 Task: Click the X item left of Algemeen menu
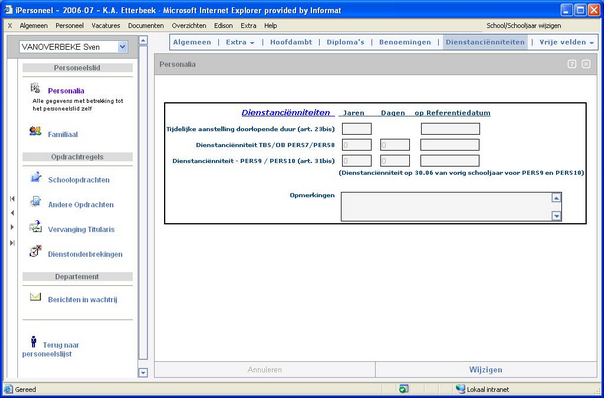pyautogui.click(x=10, y=26)
